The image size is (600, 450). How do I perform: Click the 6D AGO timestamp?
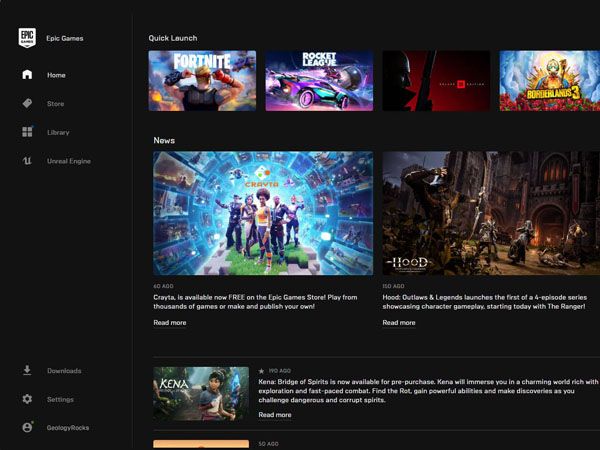pyautogui.click(x=163, y=286)
